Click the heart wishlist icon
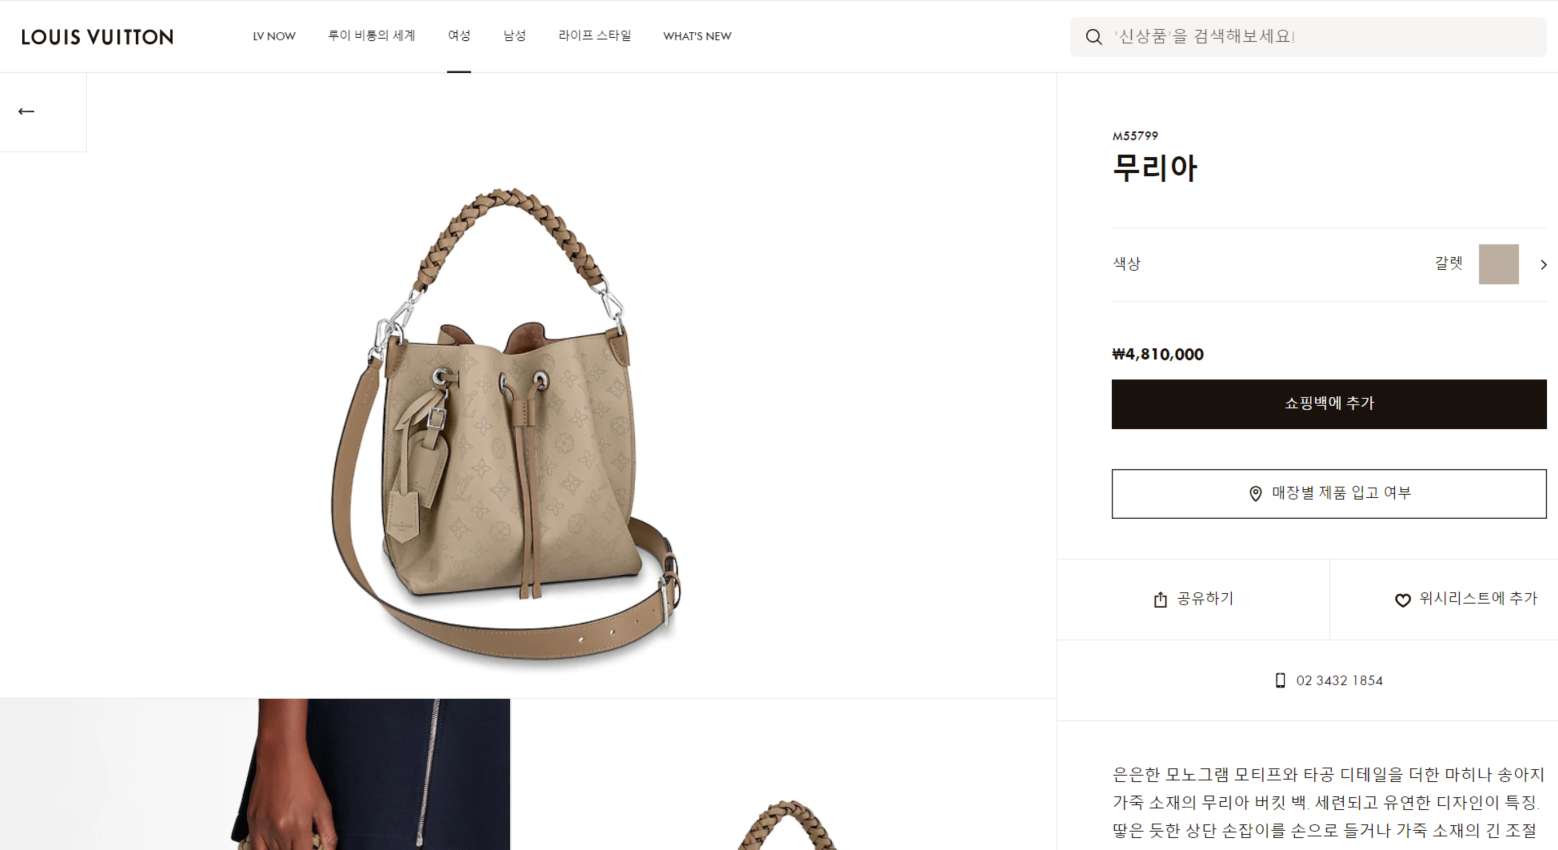Viewport: 1558px width, 850px height. [1403, 600]
